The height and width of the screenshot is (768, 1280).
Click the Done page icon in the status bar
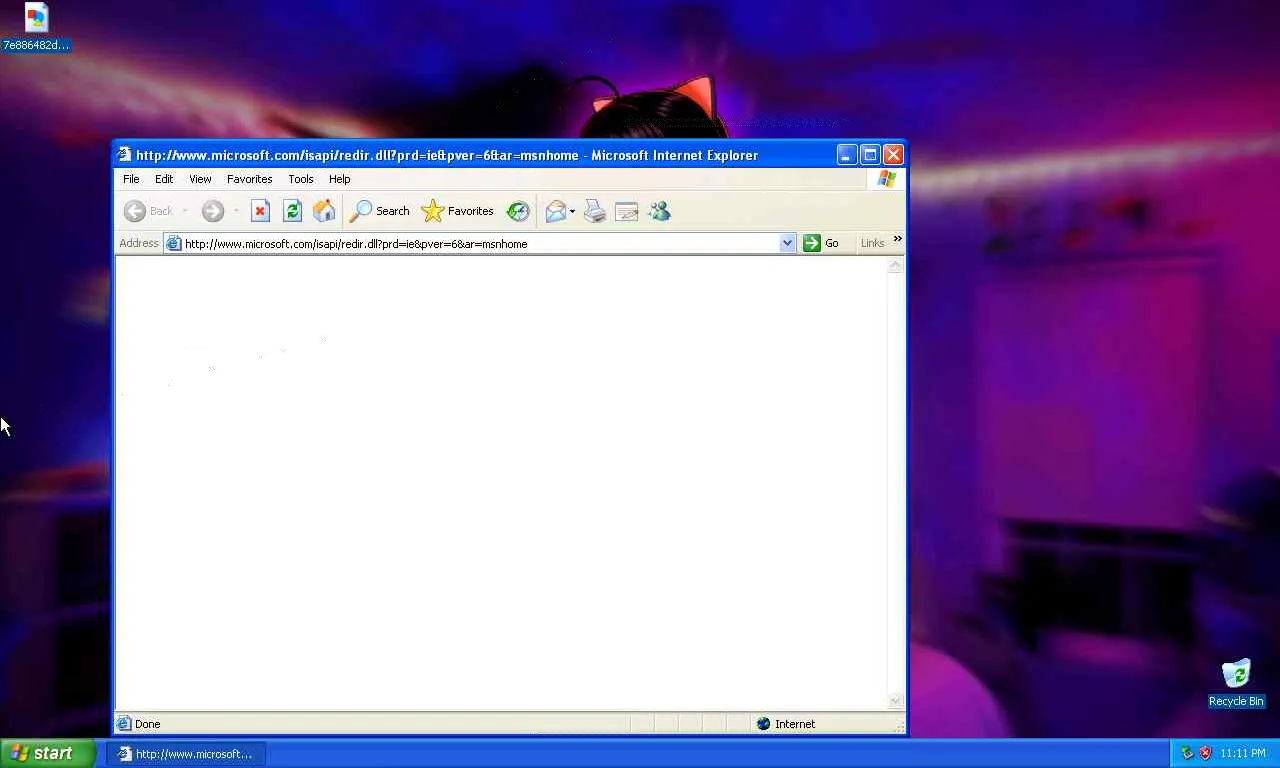(124, 724)
